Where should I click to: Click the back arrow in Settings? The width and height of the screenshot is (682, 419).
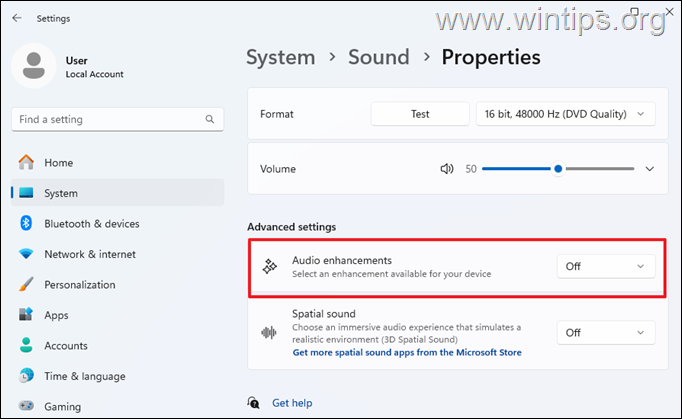(x=17, y=18)
